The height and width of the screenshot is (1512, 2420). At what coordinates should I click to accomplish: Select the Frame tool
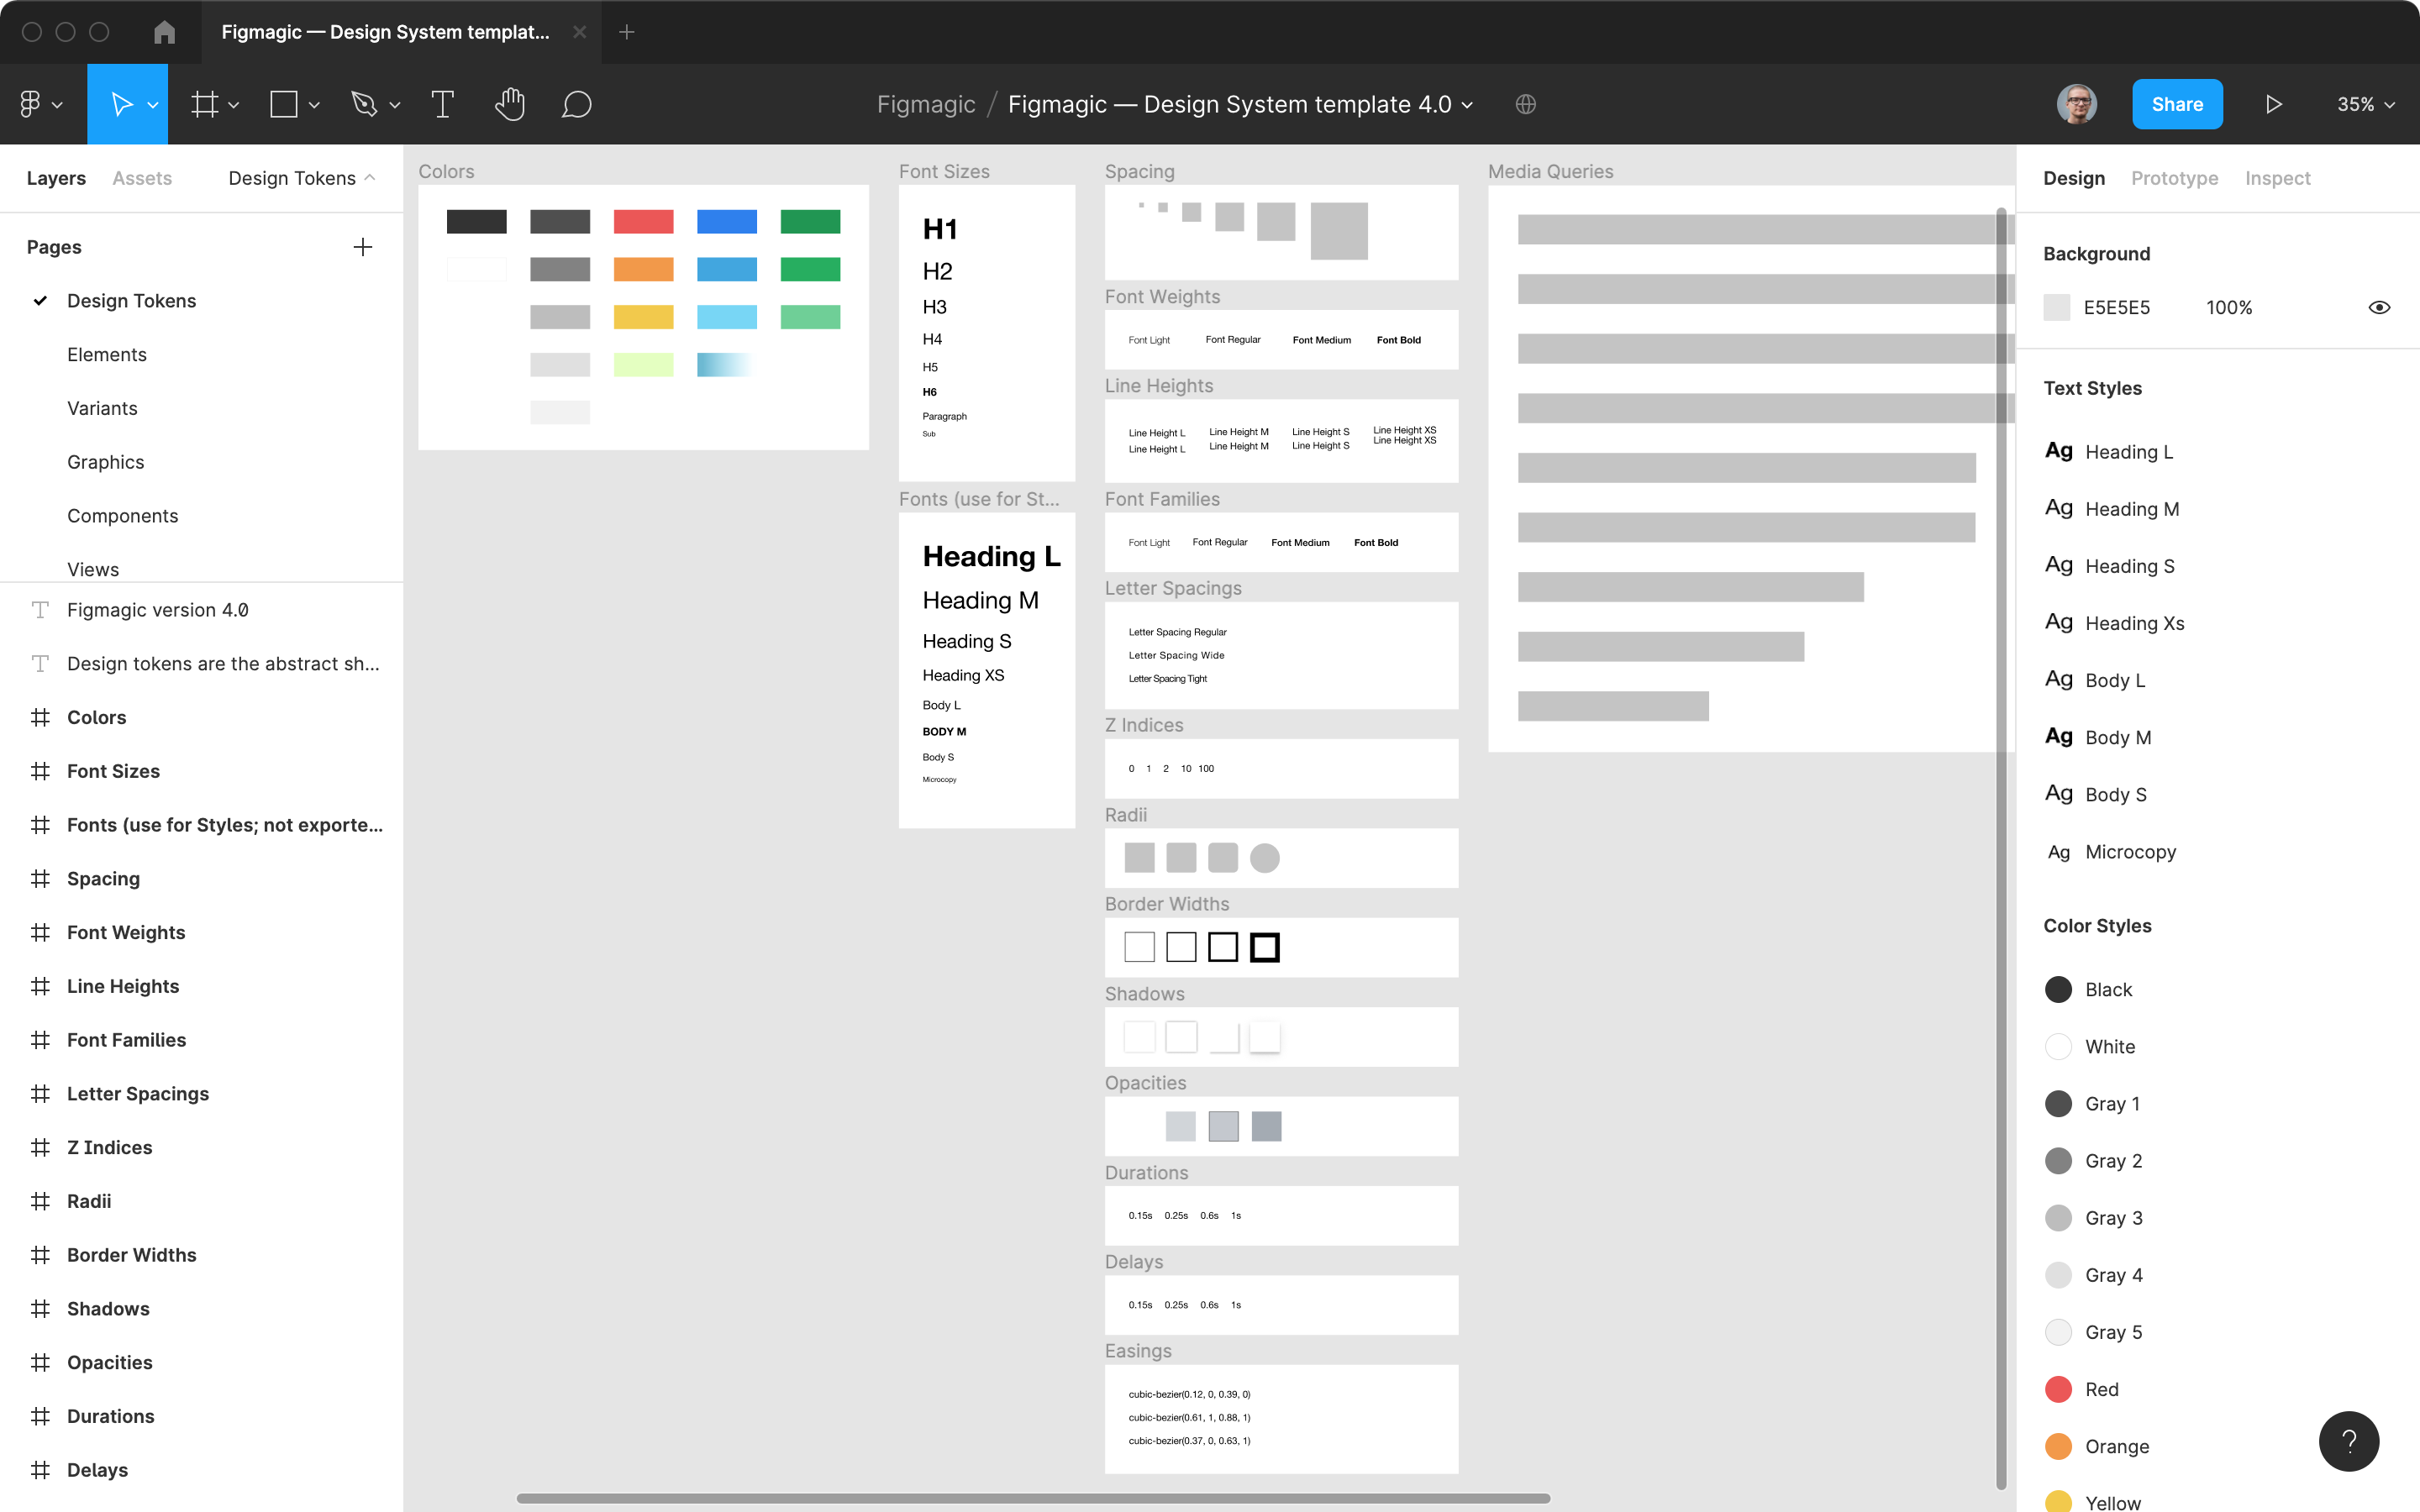(205, 103)
